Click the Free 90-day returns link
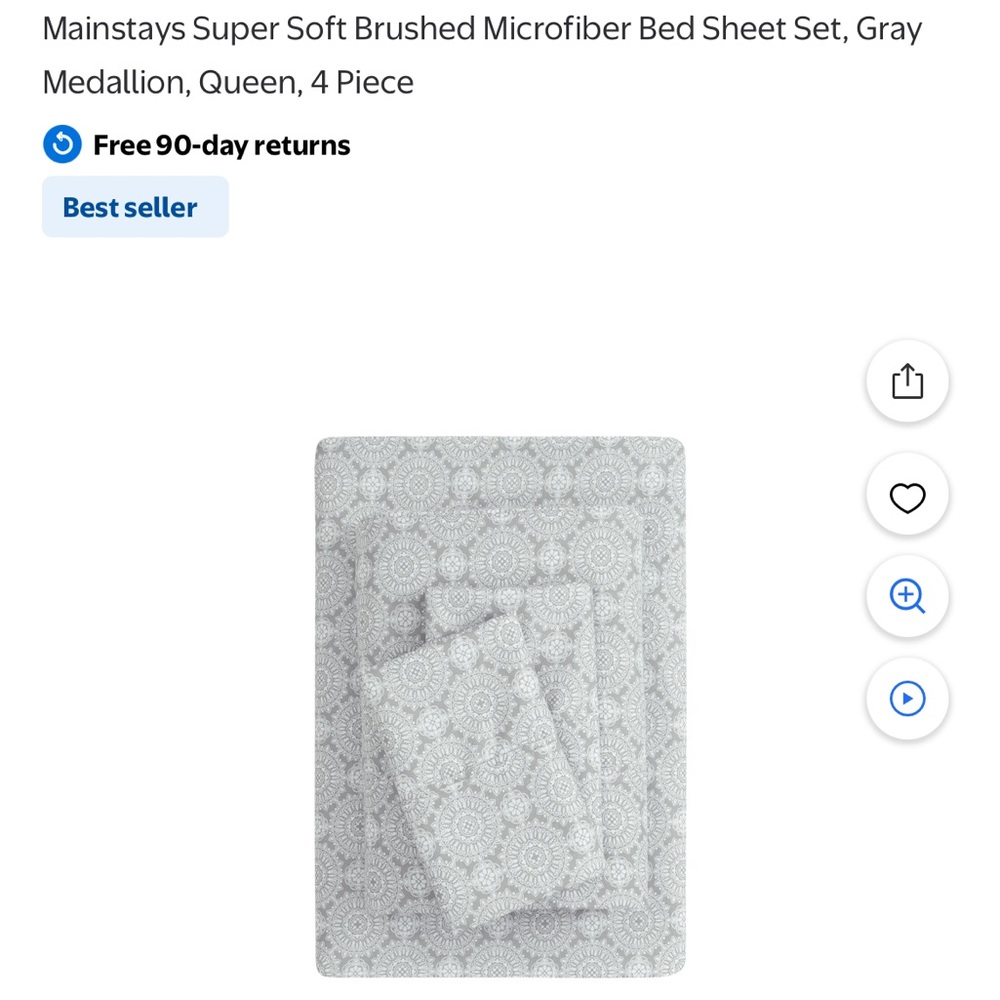The width and height of the screenshot is (1000, 1000). (221, 144)
